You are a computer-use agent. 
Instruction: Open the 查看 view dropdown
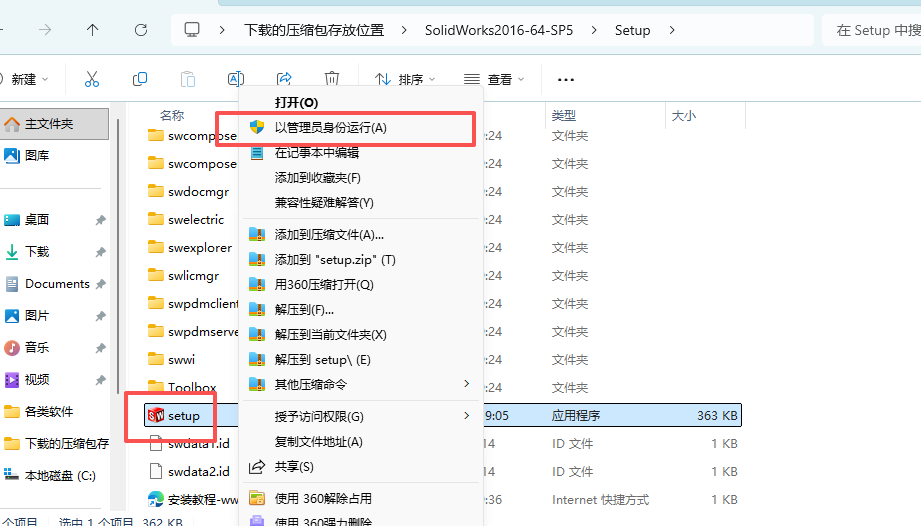[x=494, y=79]
